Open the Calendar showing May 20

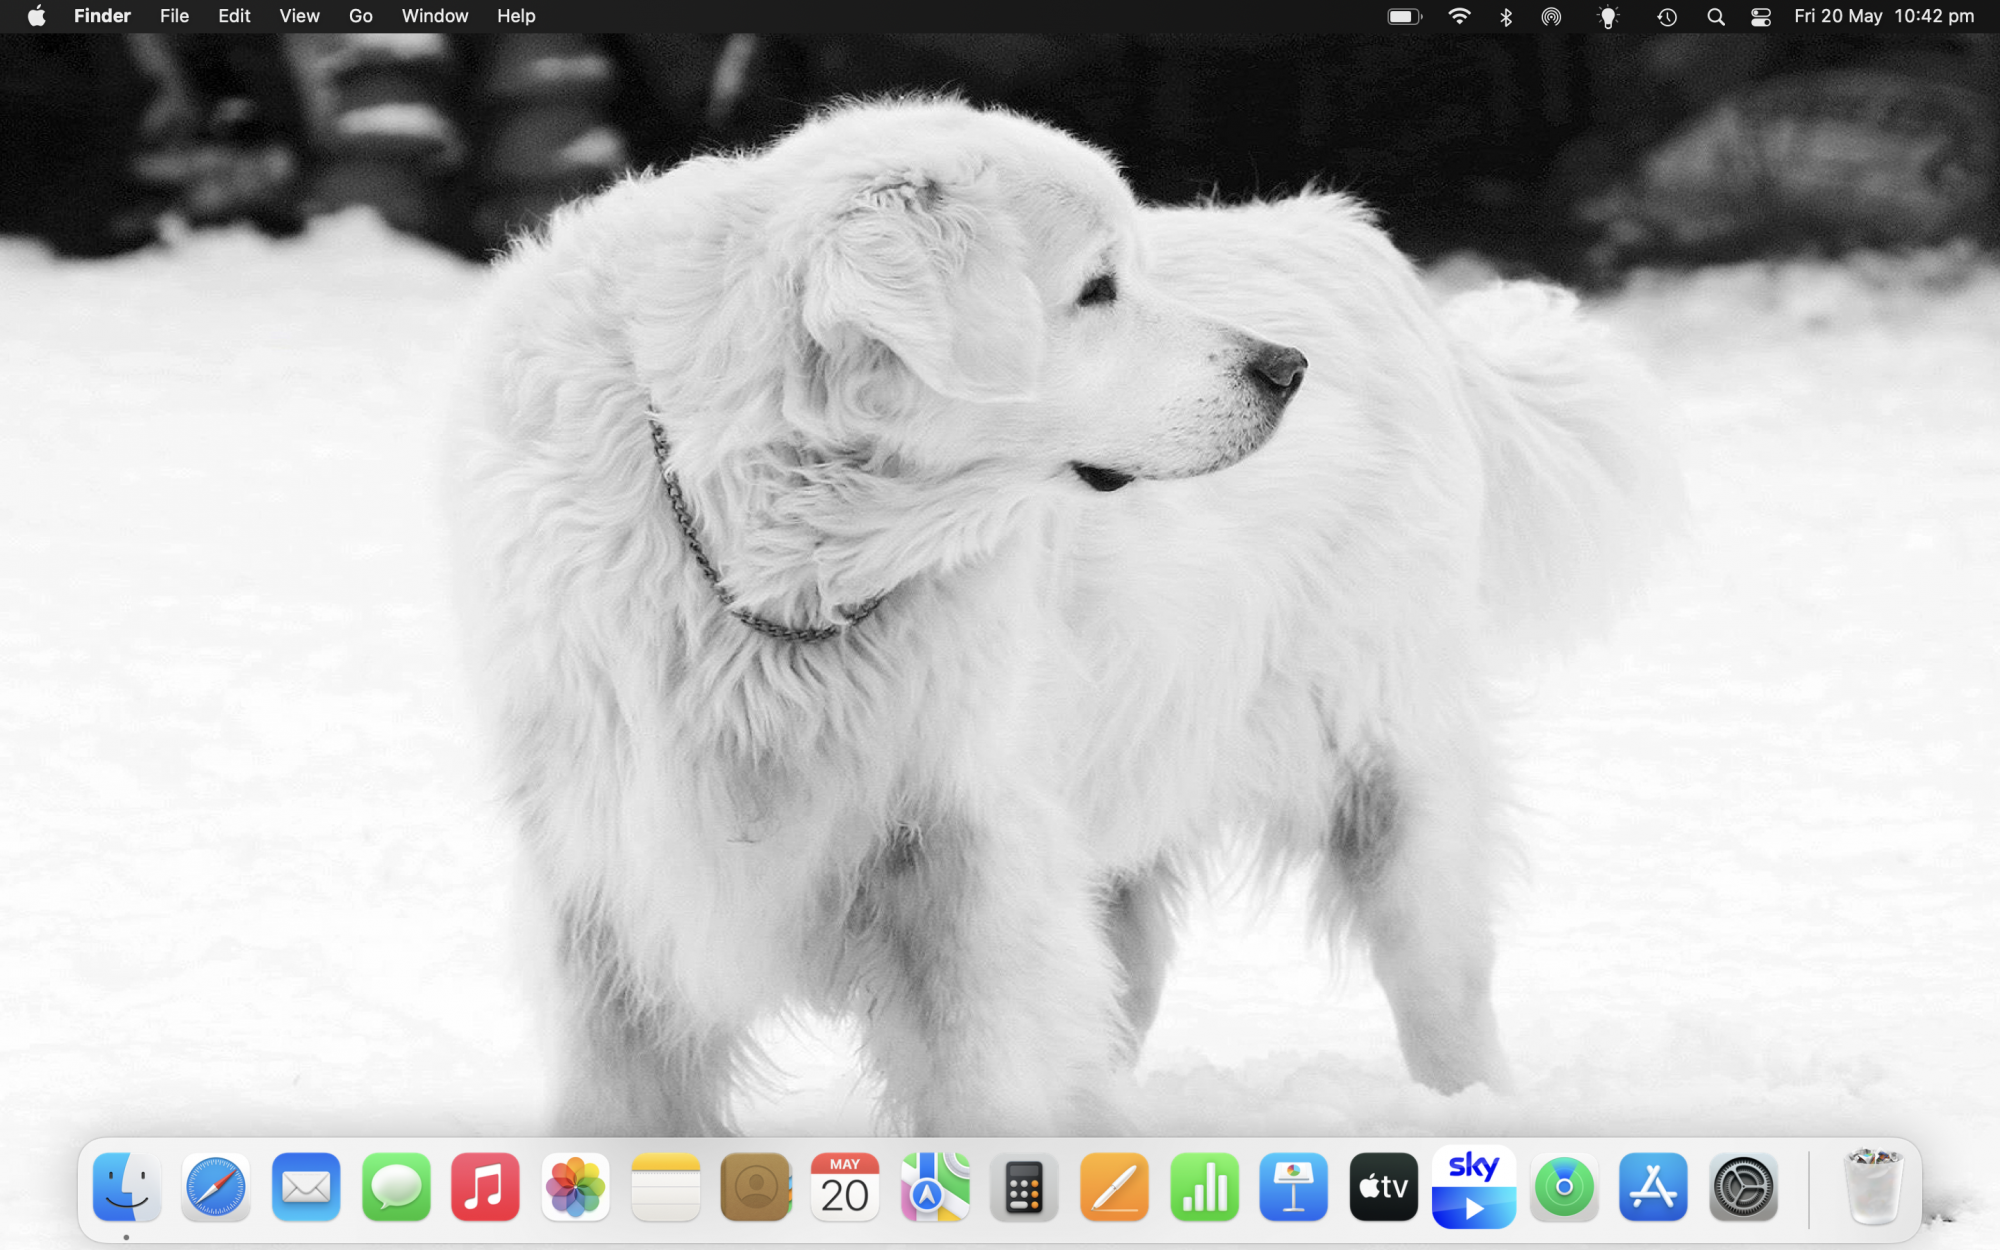coord(845,1187)
